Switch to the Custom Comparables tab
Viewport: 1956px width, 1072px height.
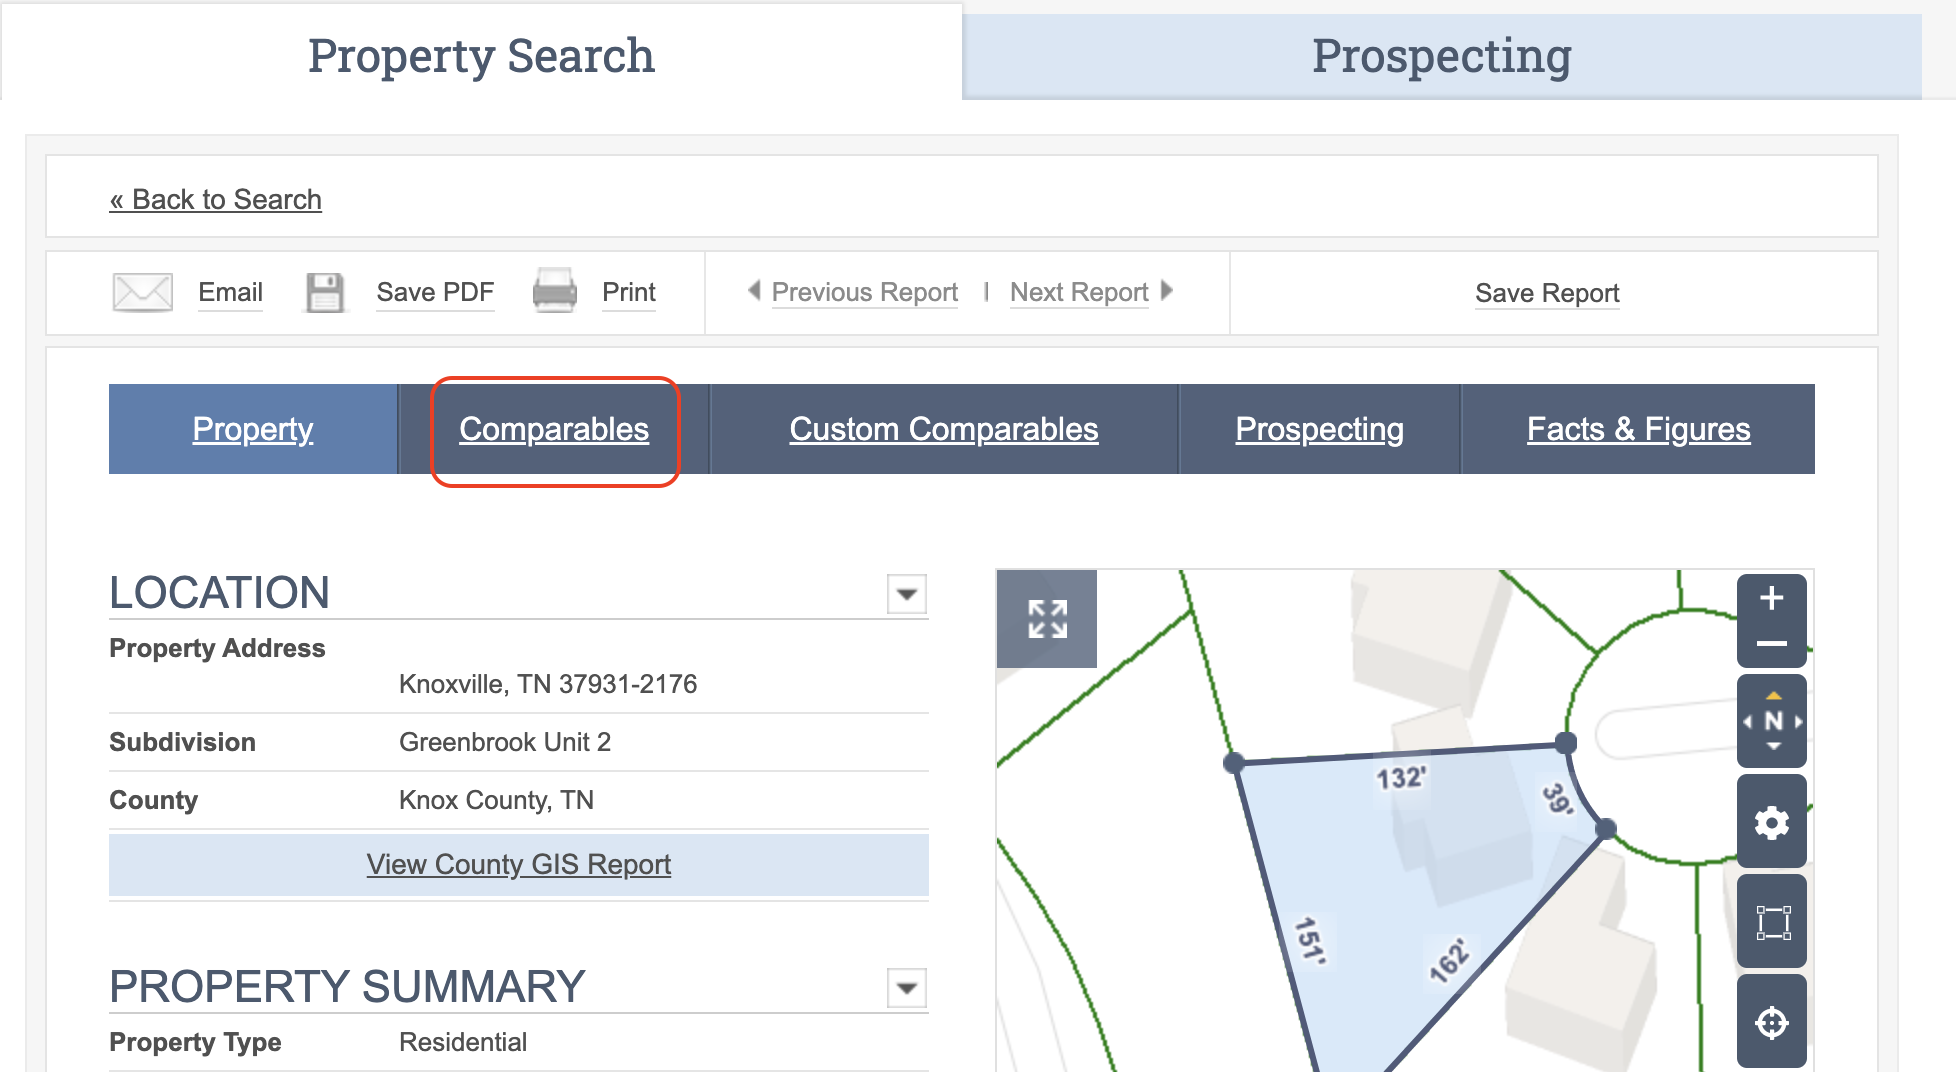tap(943, 429)
